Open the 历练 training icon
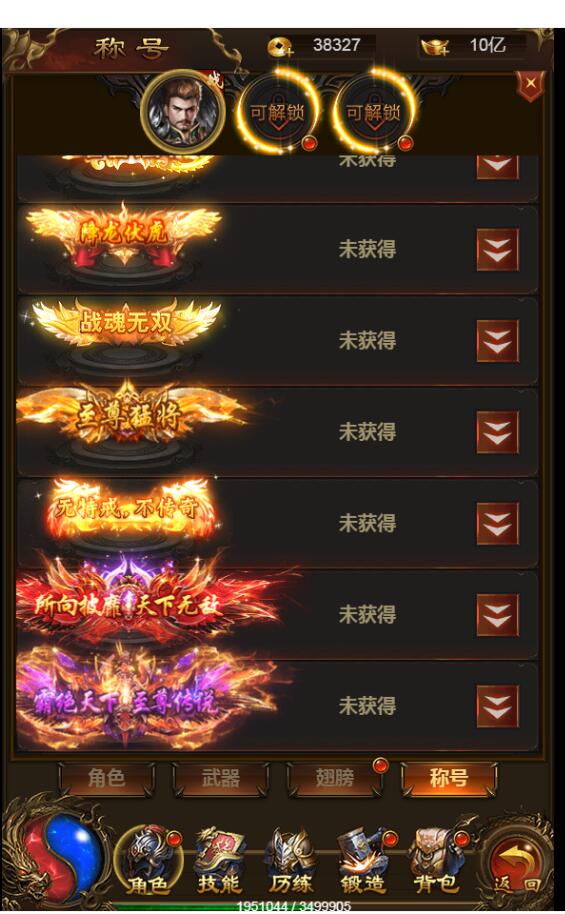The image size is (565, 914). (291, 860)
